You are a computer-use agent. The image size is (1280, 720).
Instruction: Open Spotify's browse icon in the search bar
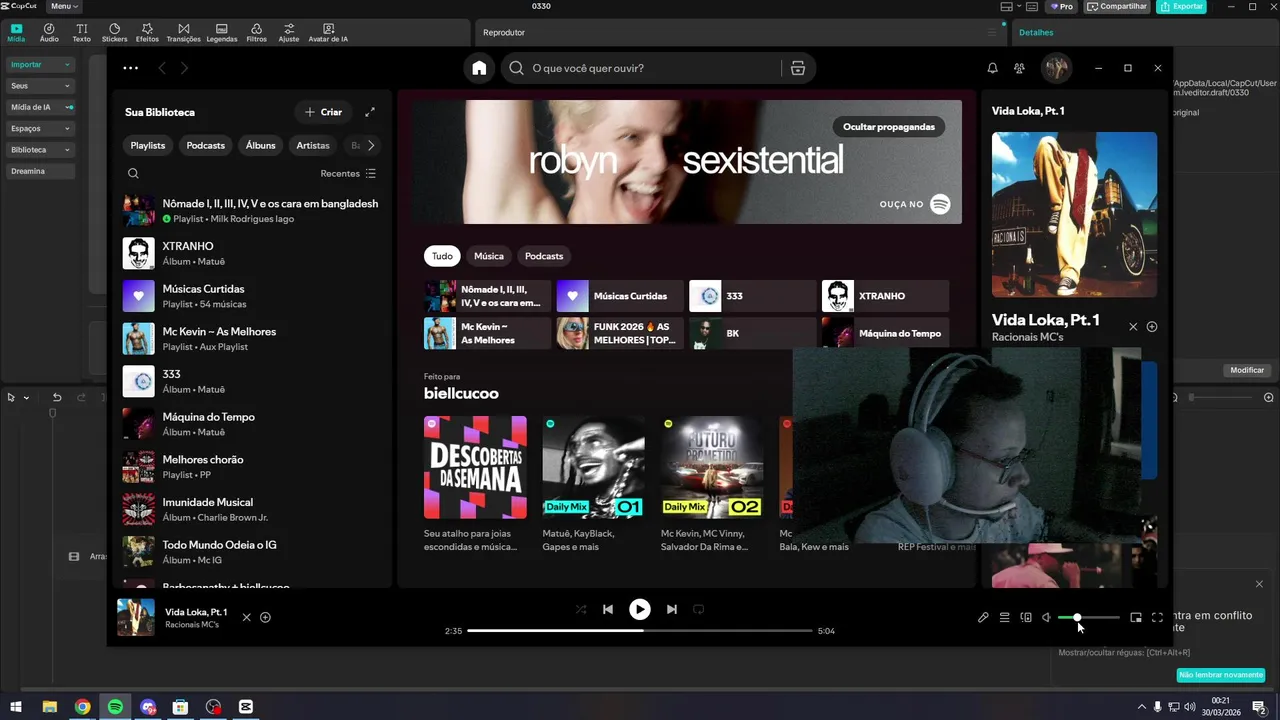(797, 68)
